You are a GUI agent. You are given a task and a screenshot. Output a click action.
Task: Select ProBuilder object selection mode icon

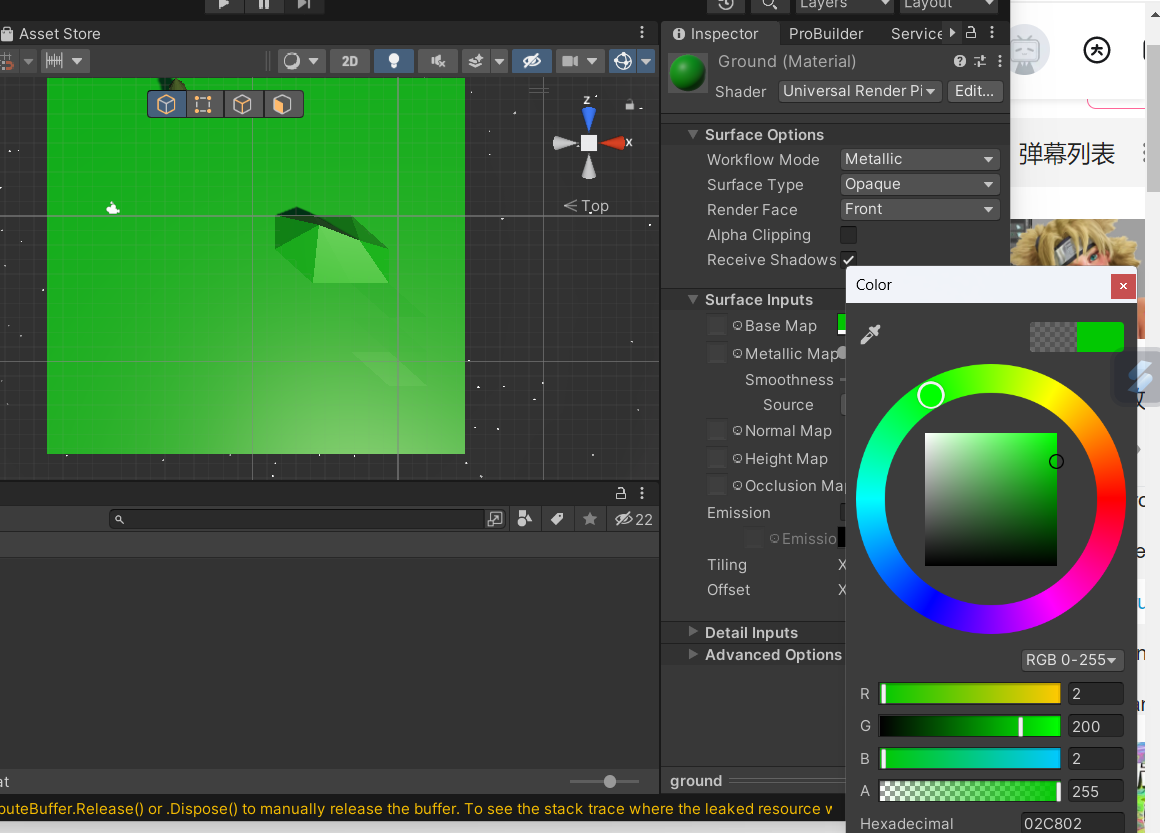(x=166, y=104)
